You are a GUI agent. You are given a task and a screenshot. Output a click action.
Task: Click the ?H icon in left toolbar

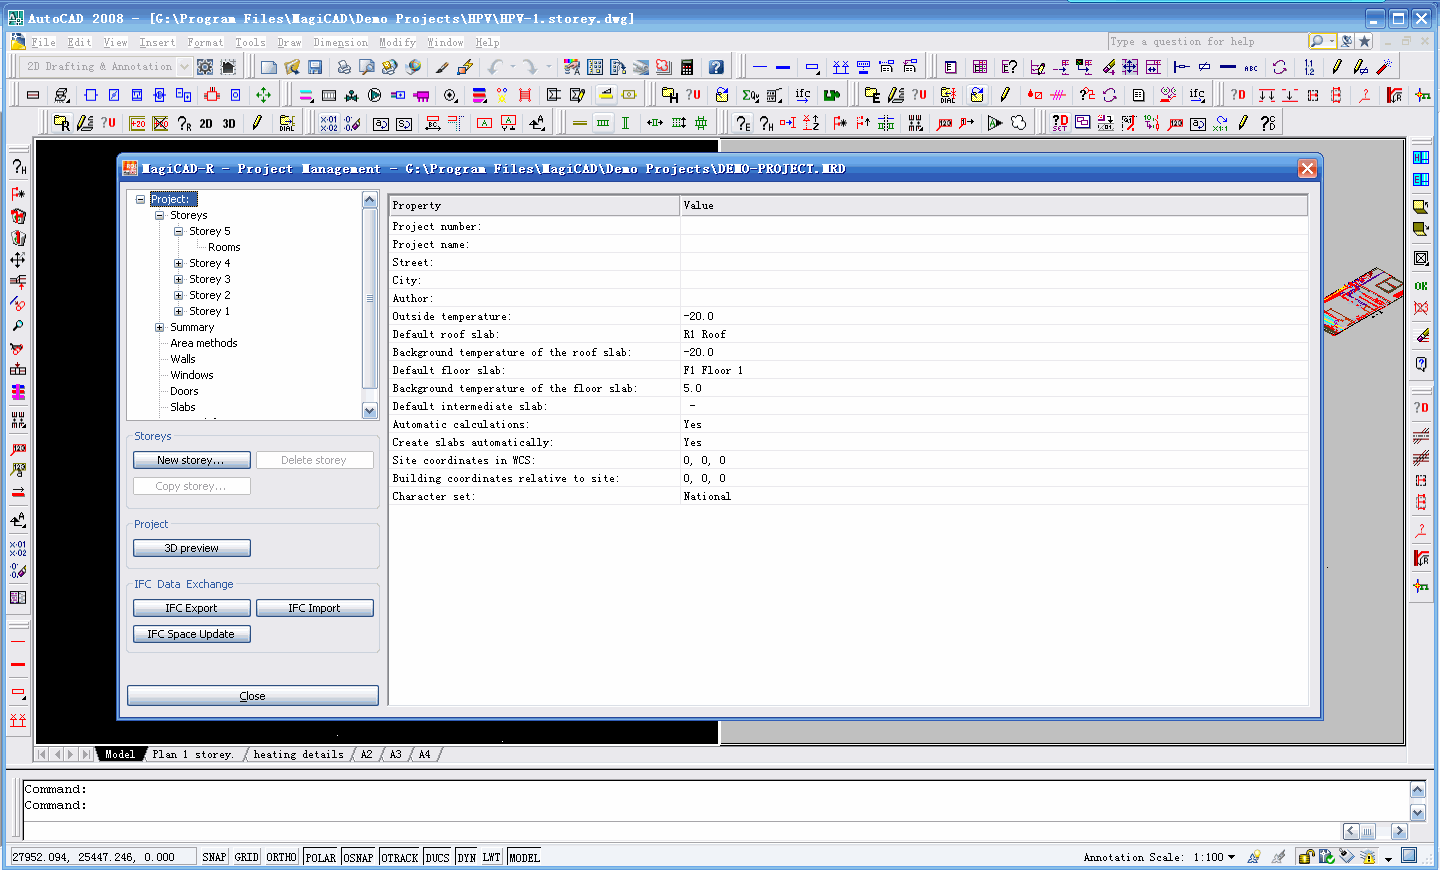(18, 167)
